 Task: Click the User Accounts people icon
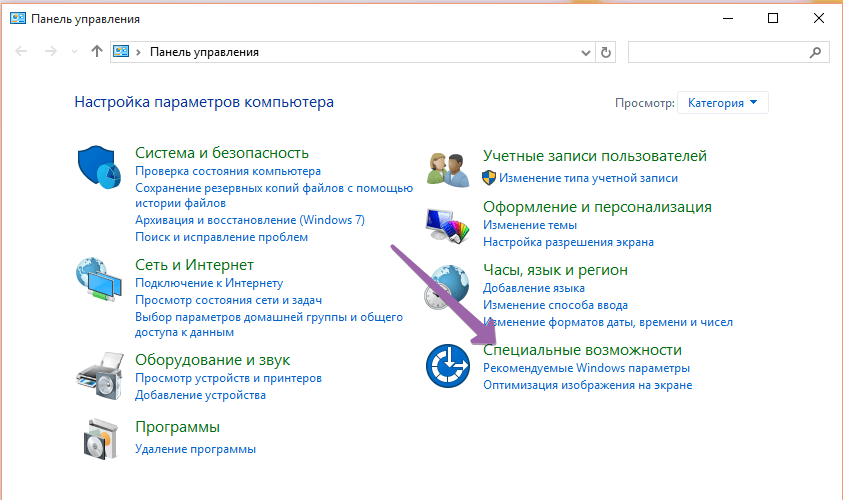click(446, 168)
